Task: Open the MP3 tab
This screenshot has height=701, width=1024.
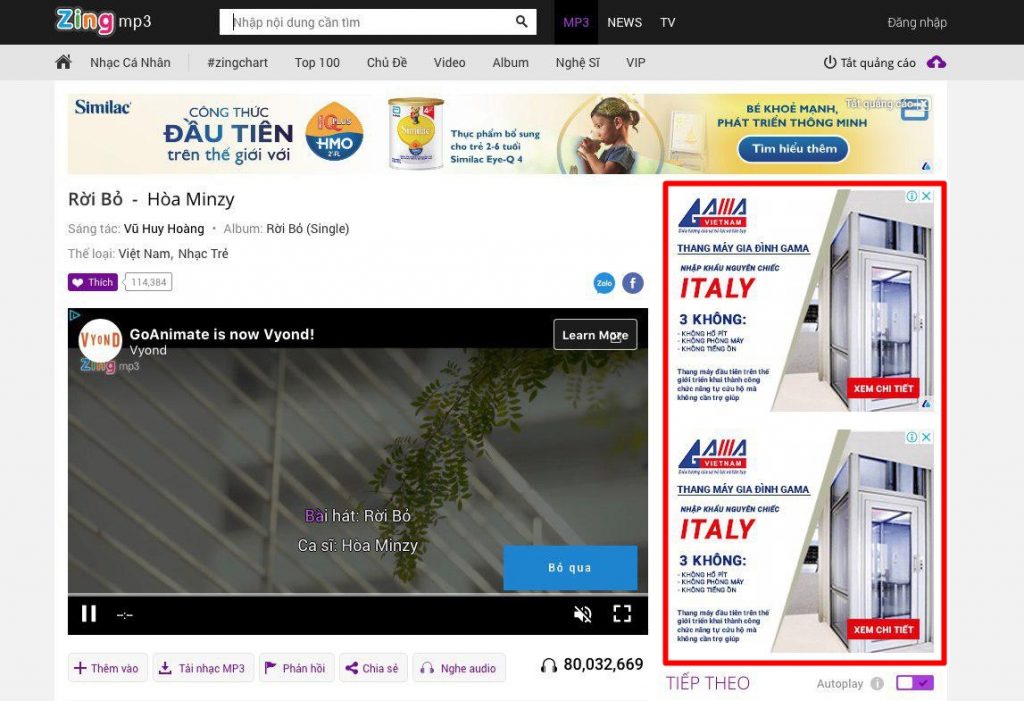Action: (x=576, y=22)
